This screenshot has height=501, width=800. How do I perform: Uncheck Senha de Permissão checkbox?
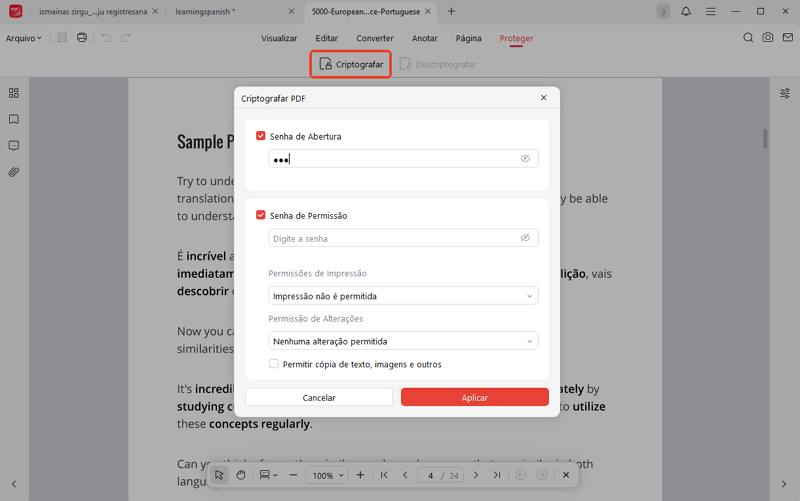click(261, 215)
